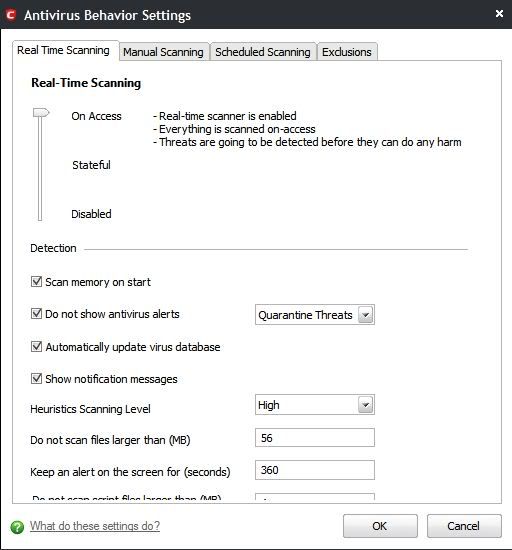
Task: Click the max file size field showing 56
Action: pos(315,437)
